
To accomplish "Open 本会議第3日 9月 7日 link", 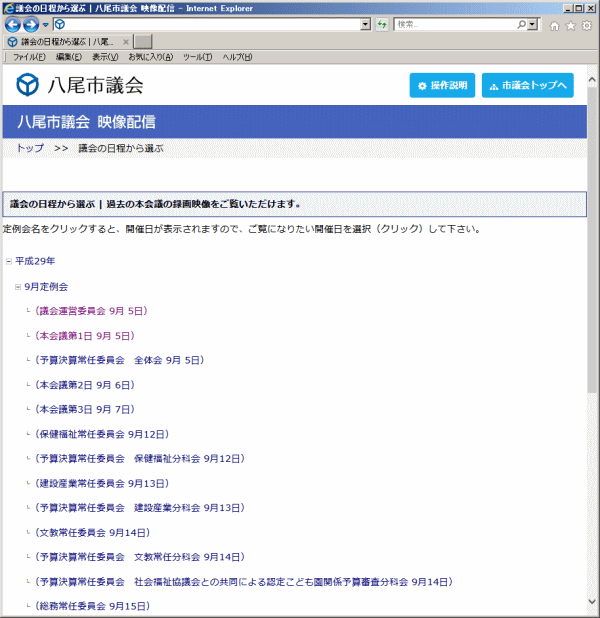I will 85,410.
